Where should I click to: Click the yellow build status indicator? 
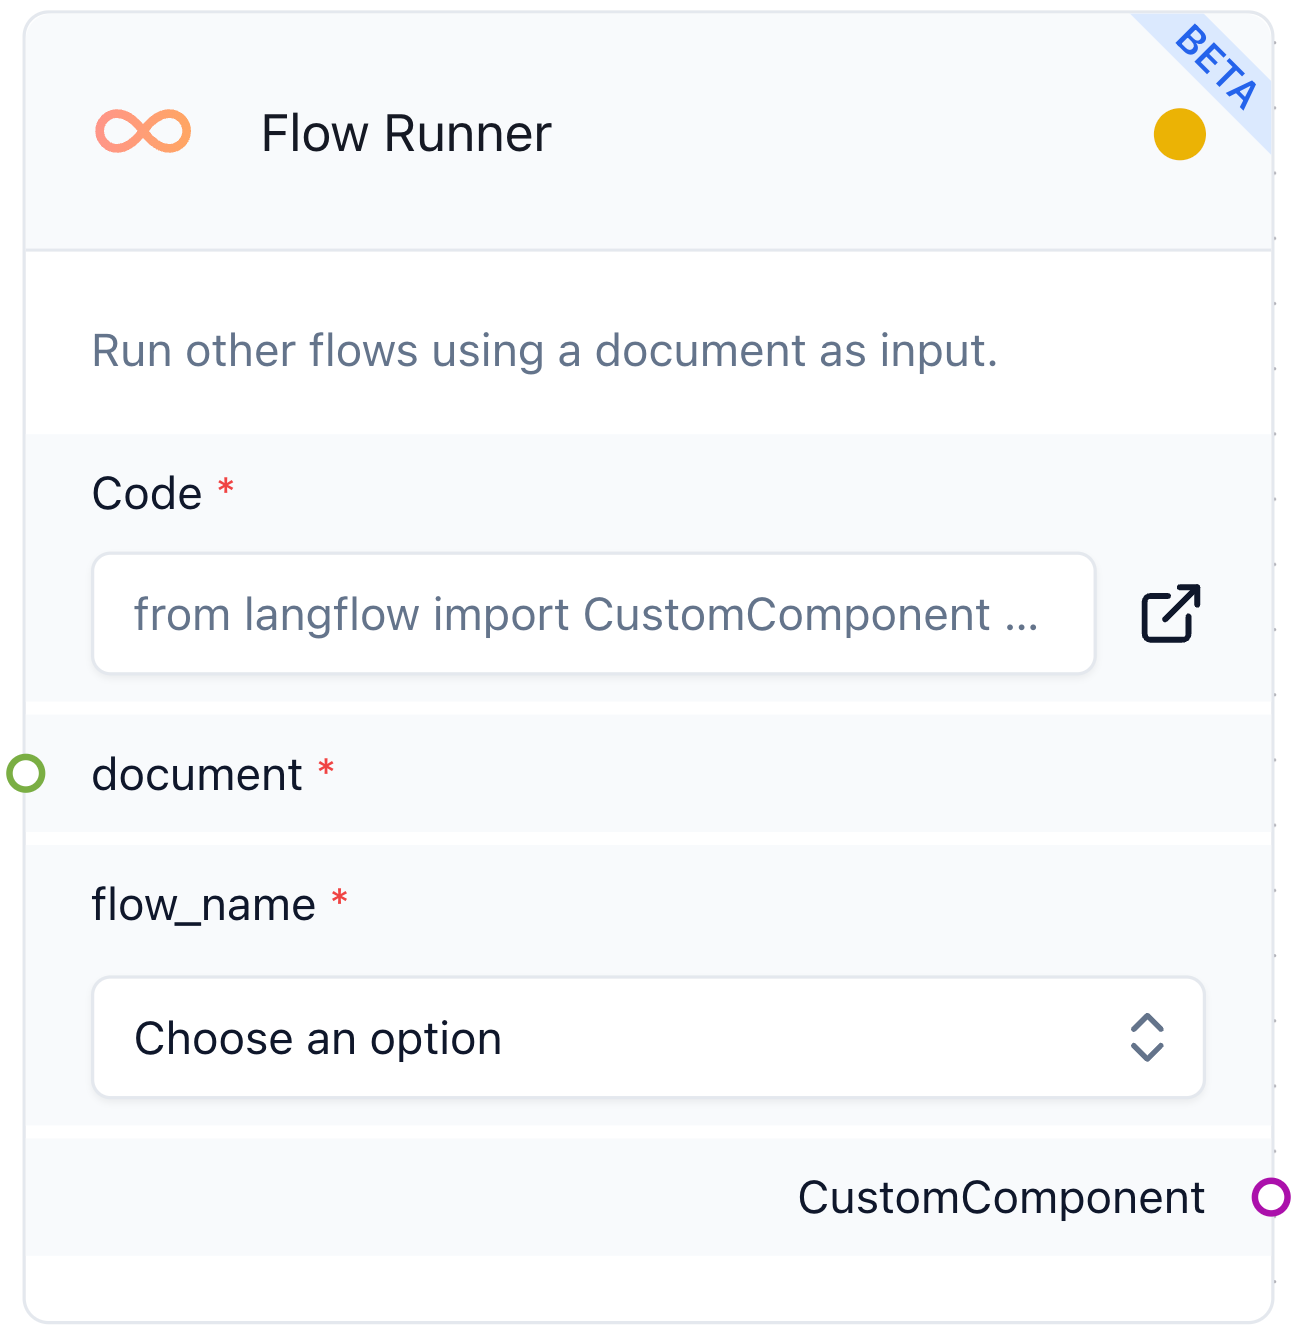[1179, 134]
